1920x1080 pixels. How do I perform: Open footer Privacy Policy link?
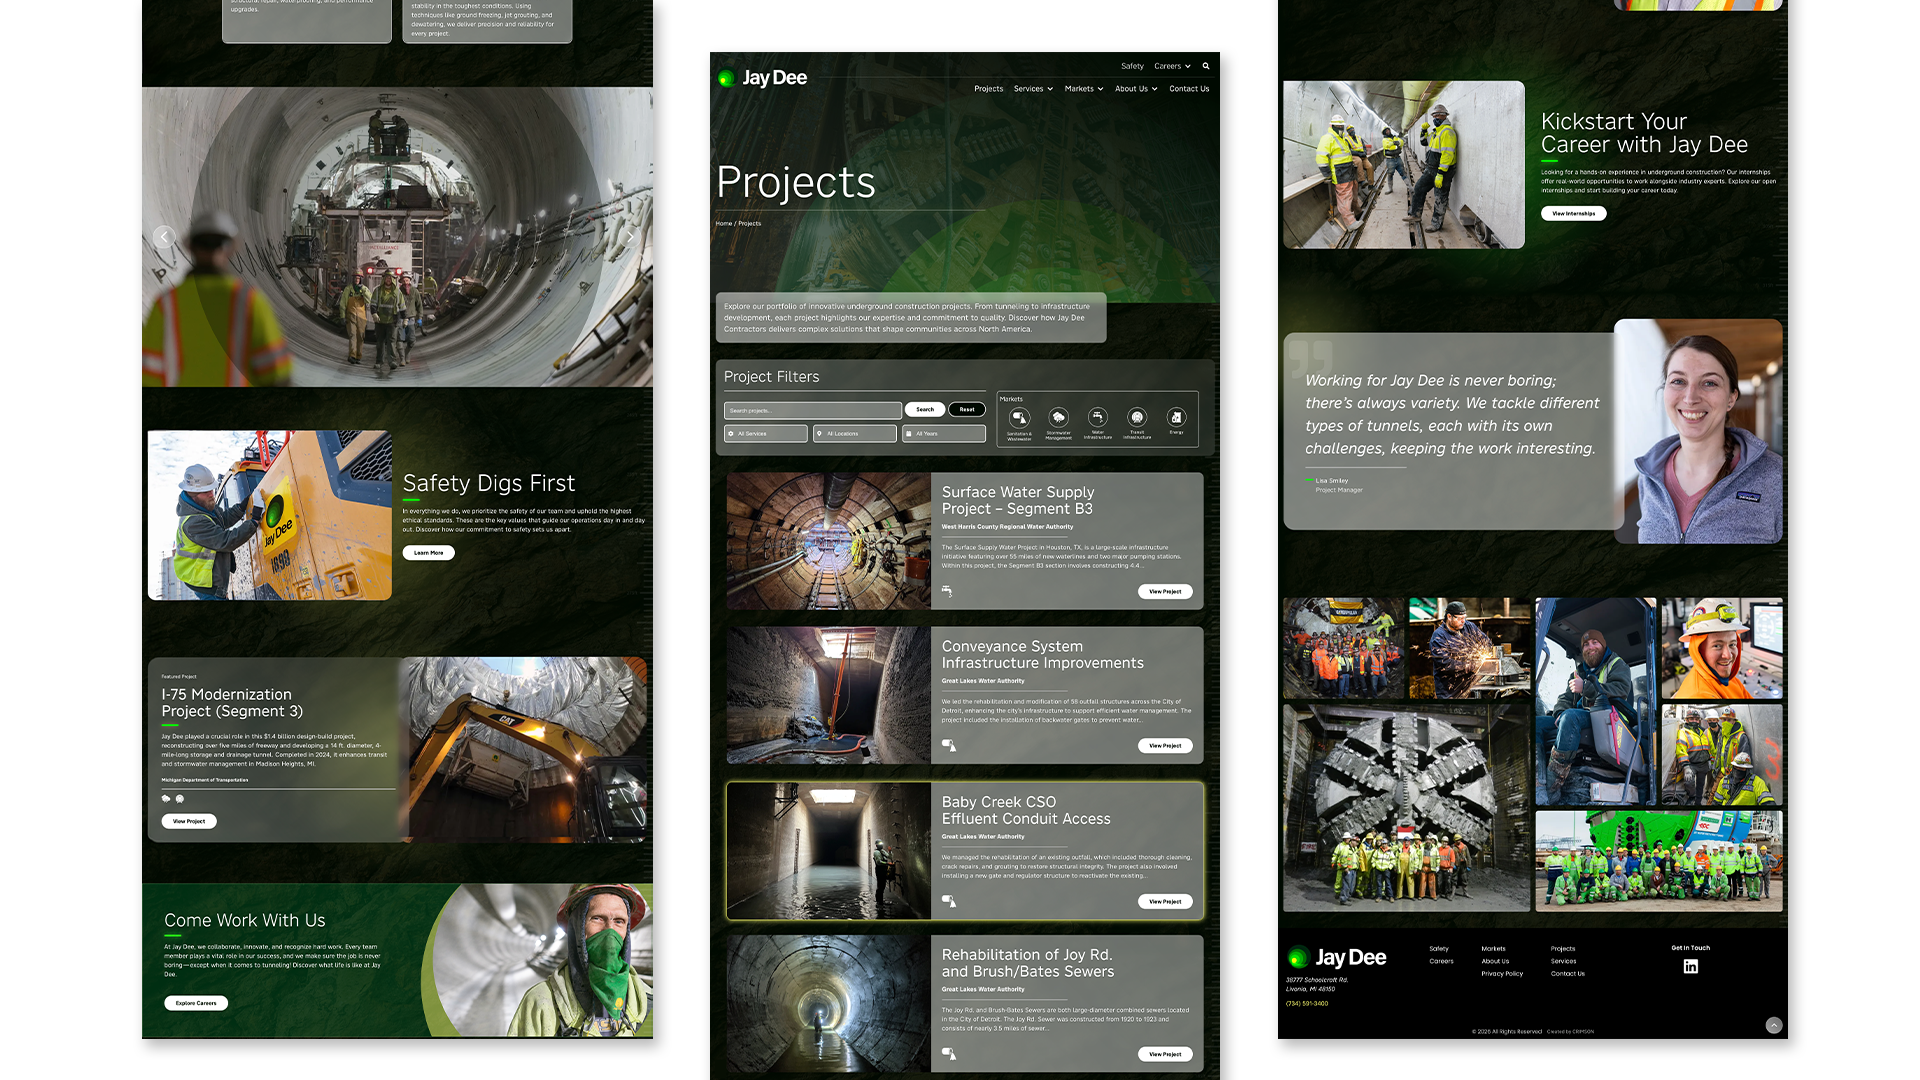1502,973
